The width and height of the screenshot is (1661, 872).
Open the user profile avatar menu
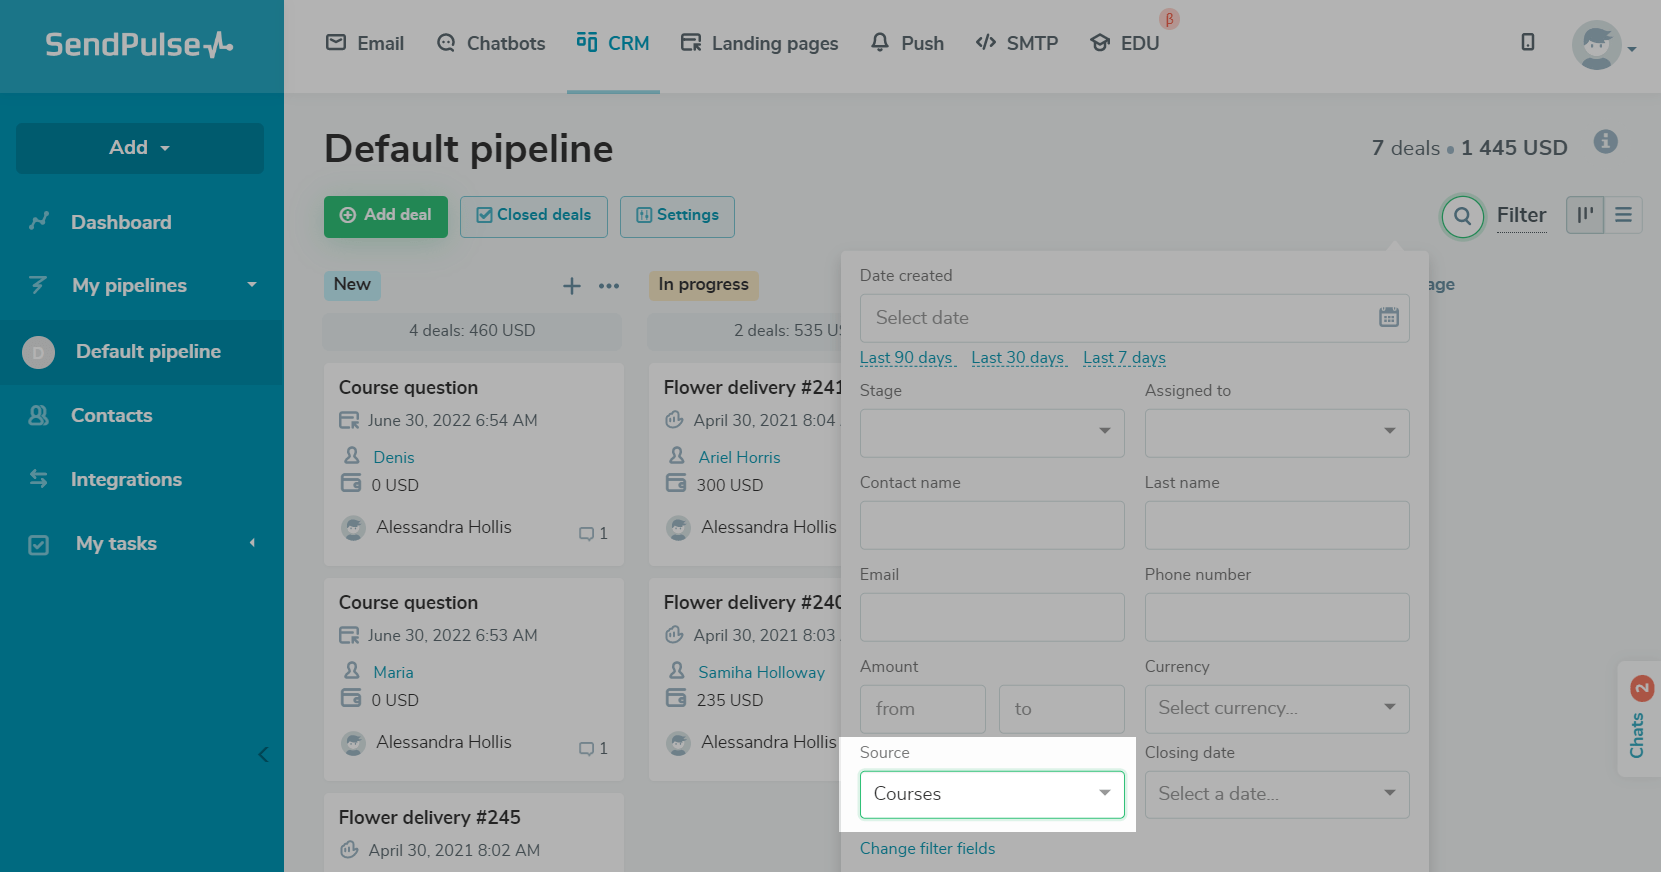pyautogui.click(x=1597, y=46)
